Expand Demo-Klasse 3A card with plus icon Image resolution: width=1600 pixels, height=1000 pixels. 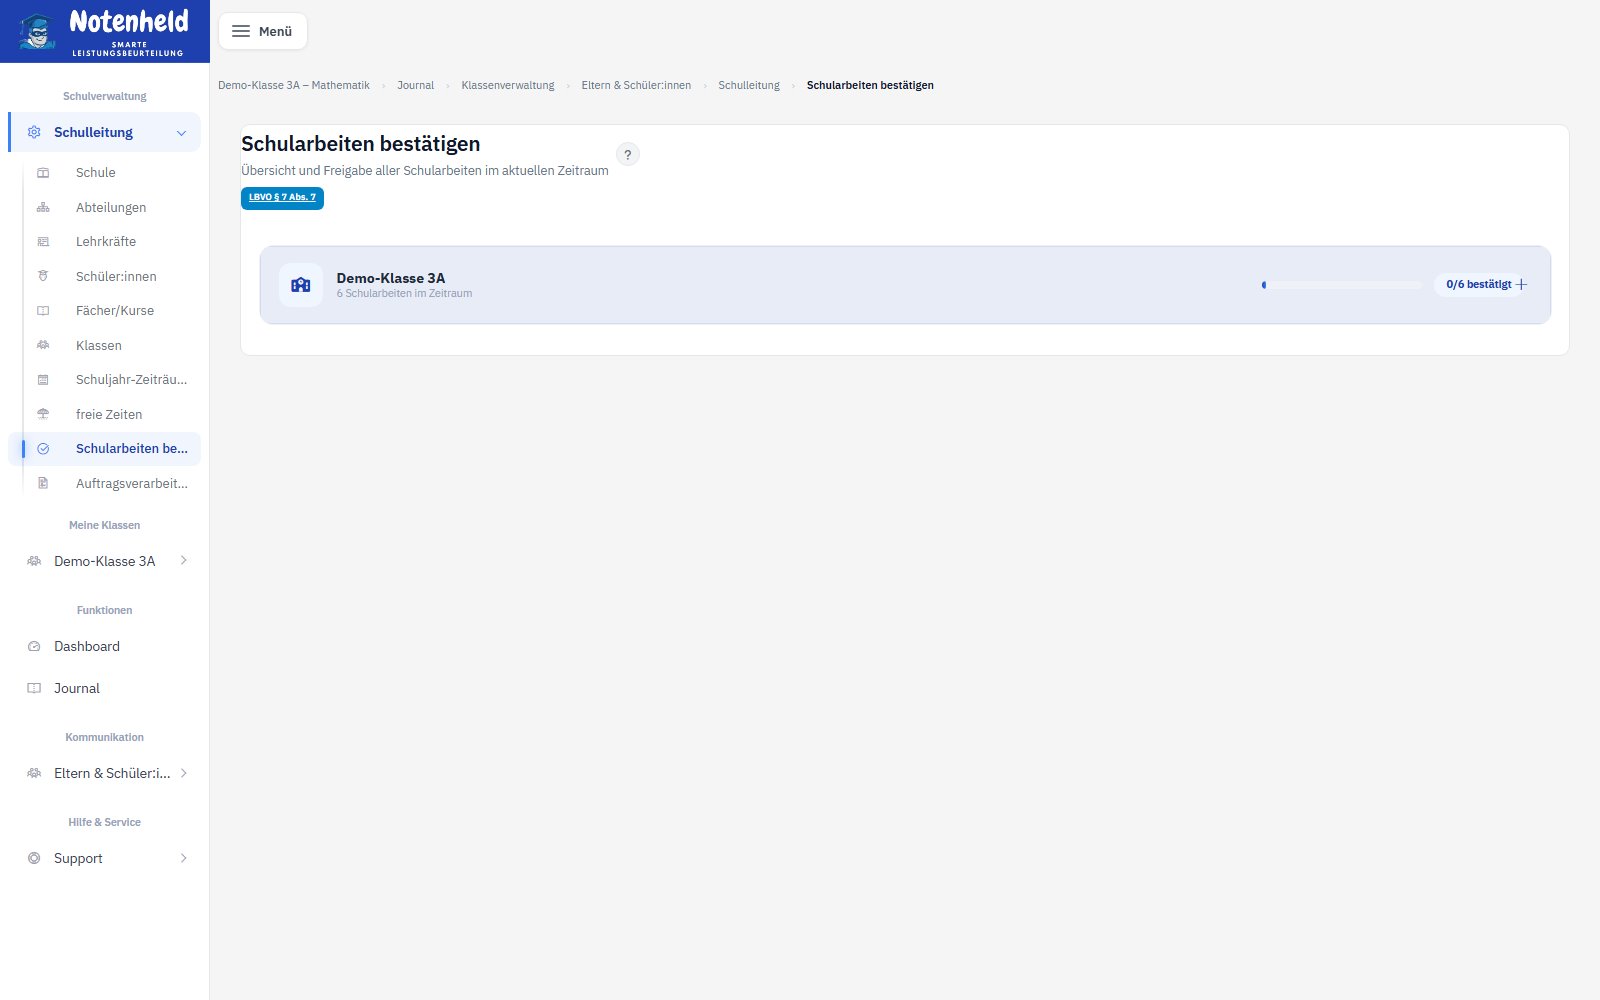(x=1522, y=285)
